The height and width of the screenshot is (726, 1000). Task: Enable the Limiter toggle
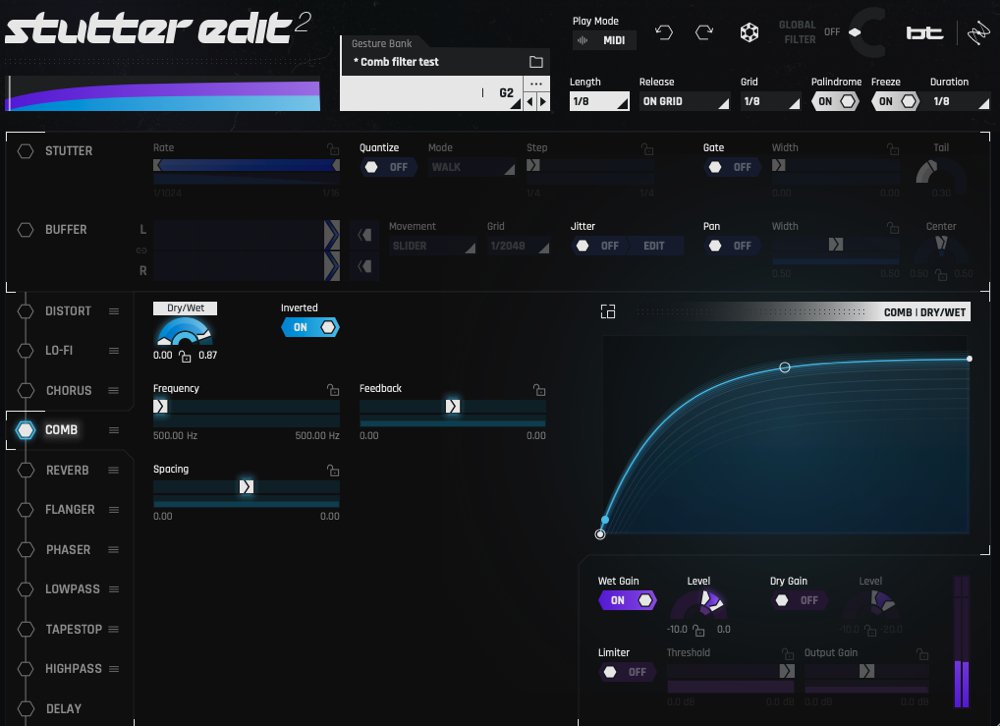tap(627, 672)
